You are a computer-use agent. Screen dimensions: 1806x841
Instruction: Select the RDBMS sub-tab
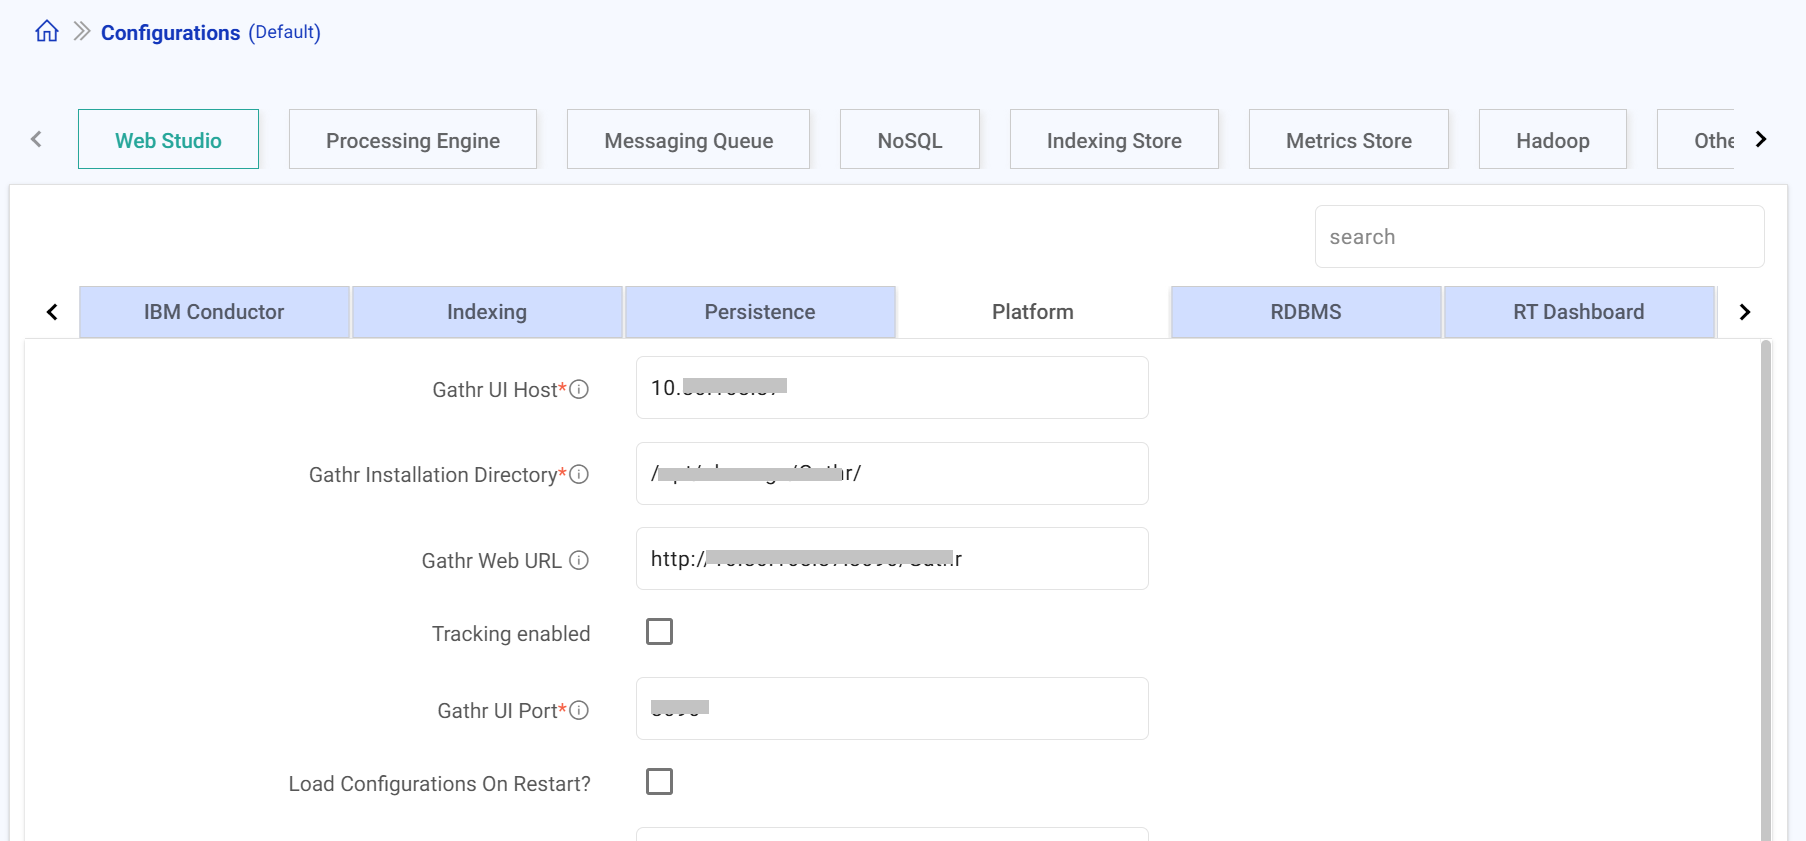click(1305, 312)
